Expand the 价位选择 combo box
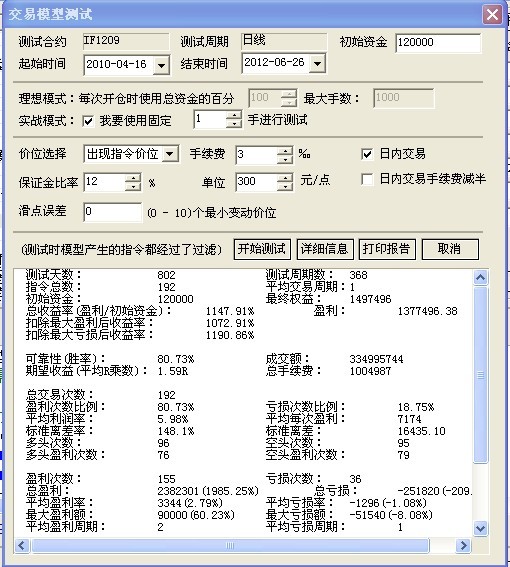The image size is (510, 567). click(170, 154)
